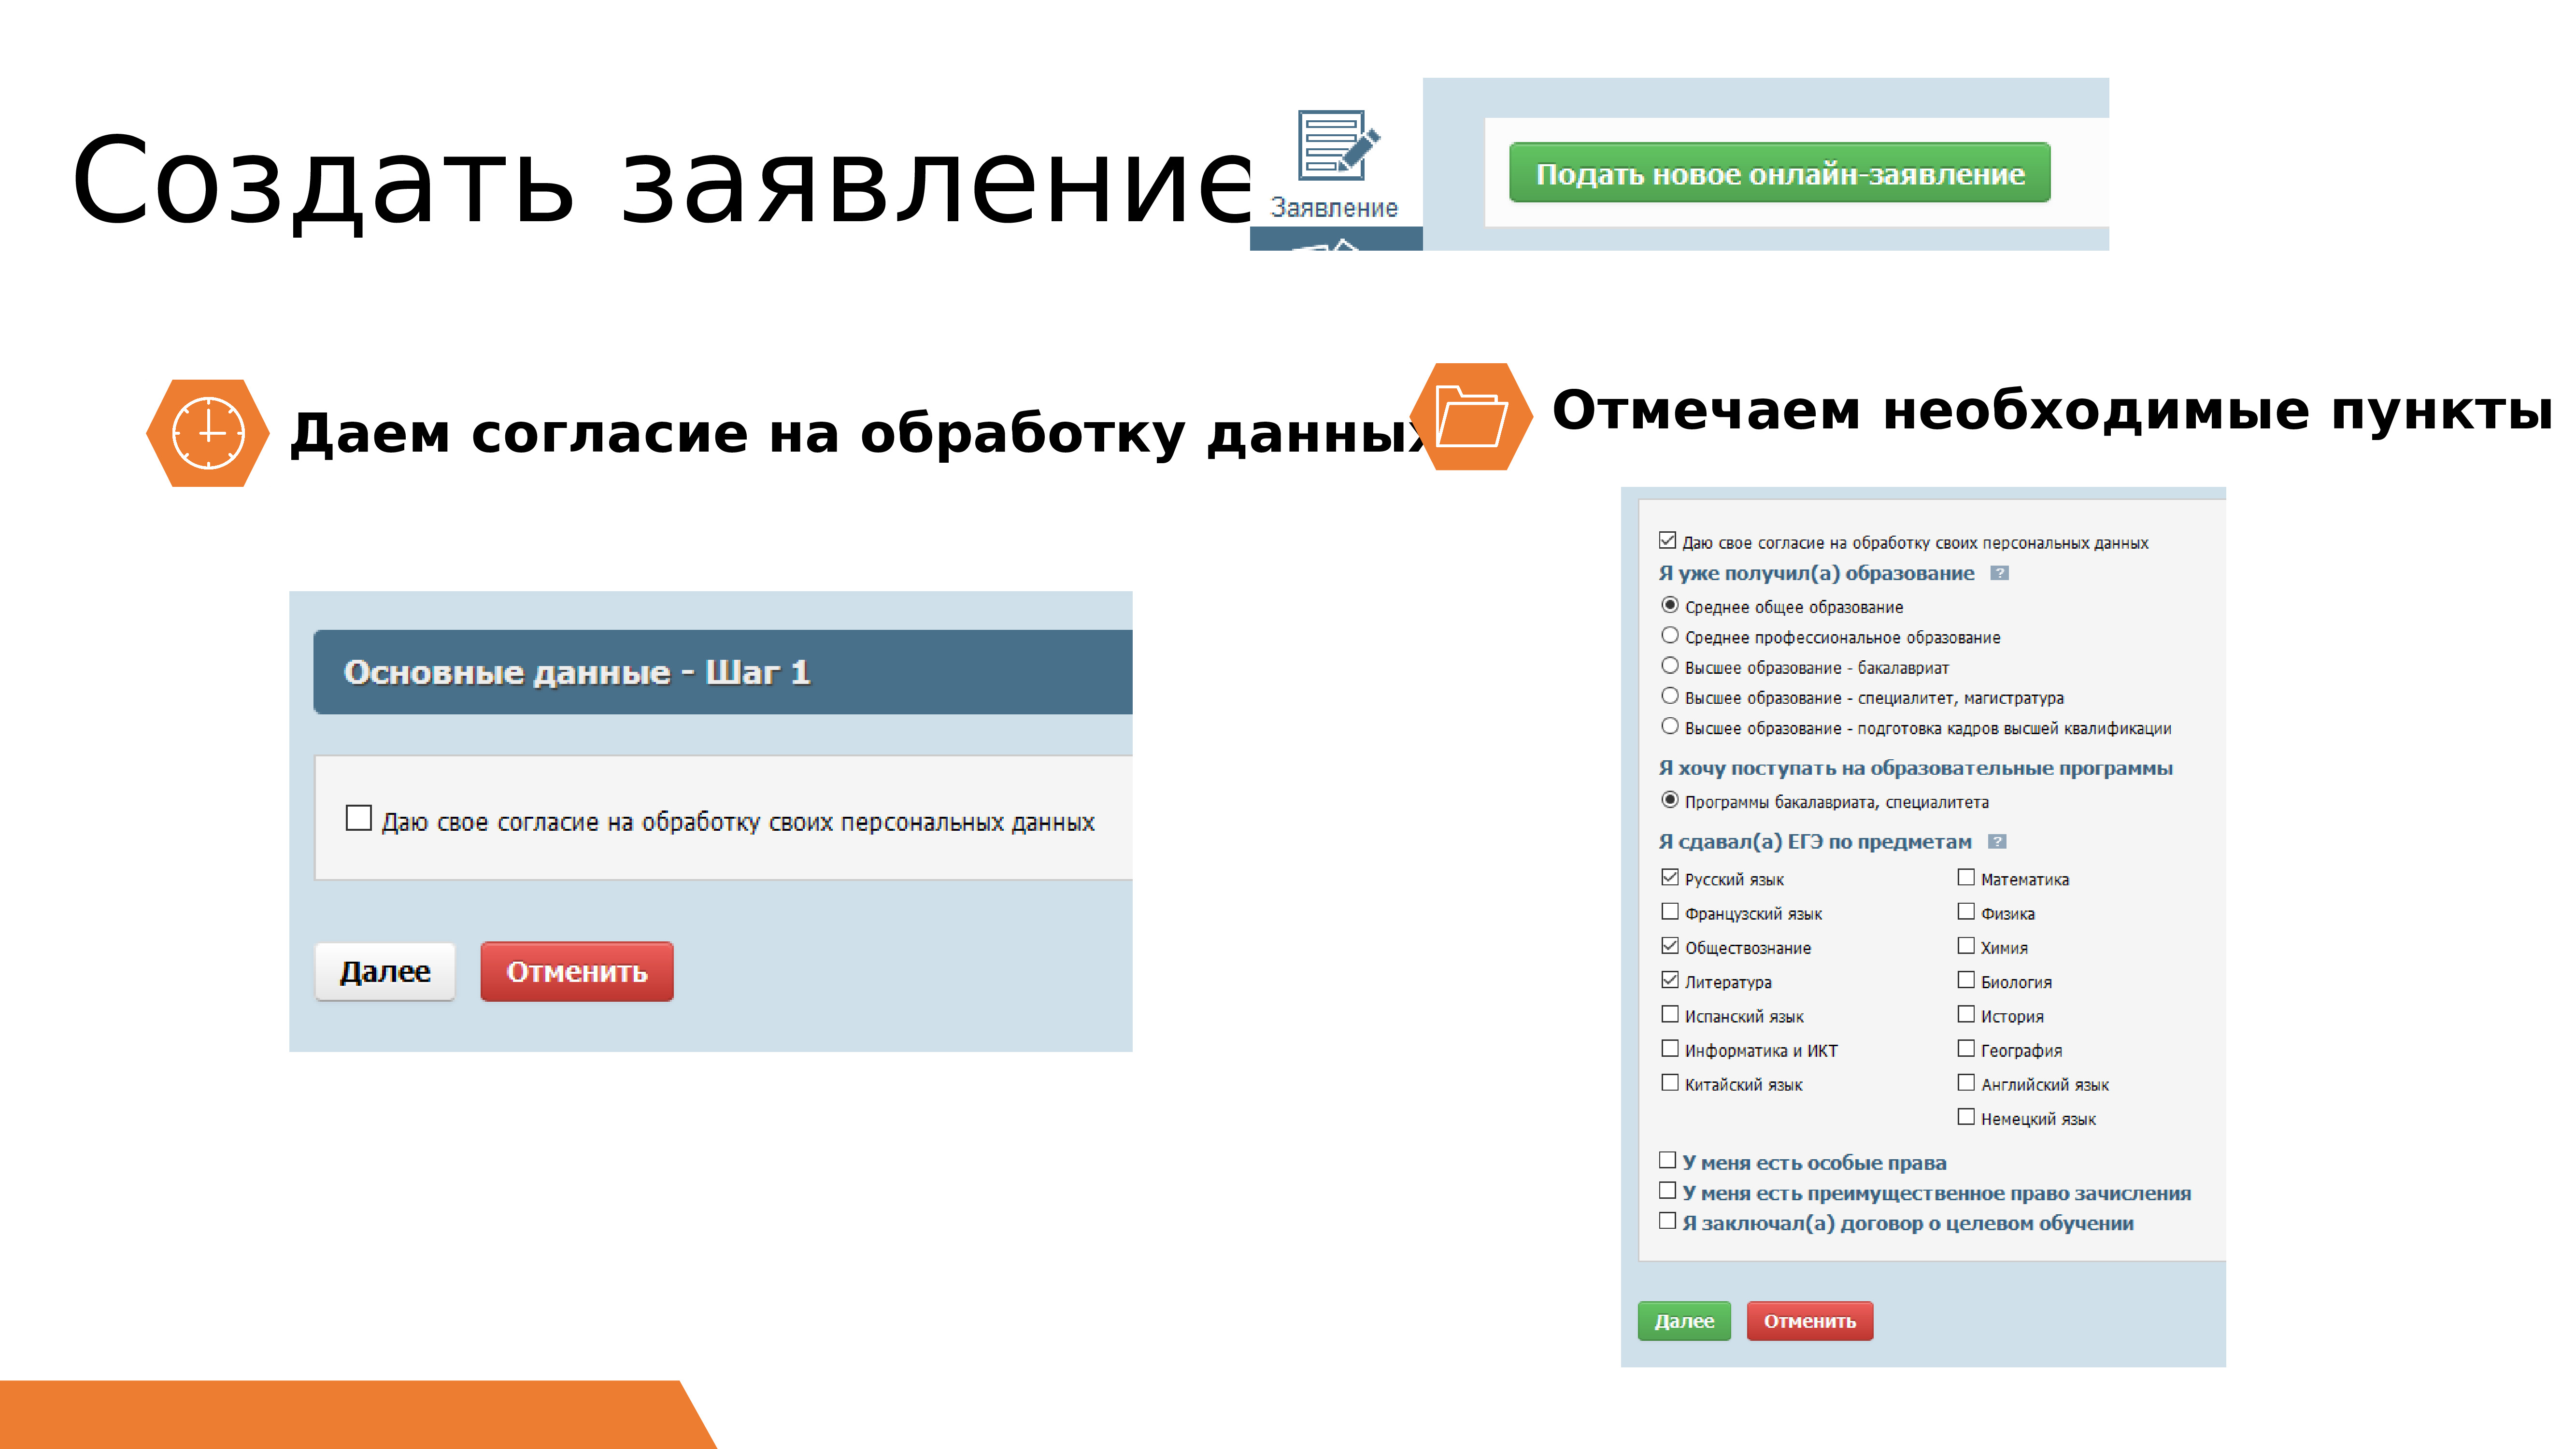Image resolution: width=2576 pixels, height=1449 pixels.
Task: Check 'География' checkbox
Action: (x=1966, y=1048)
